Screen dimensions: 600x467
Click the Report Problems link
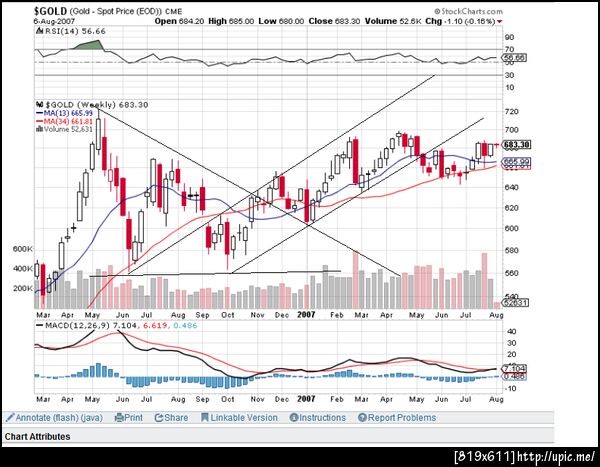point(402,418)
